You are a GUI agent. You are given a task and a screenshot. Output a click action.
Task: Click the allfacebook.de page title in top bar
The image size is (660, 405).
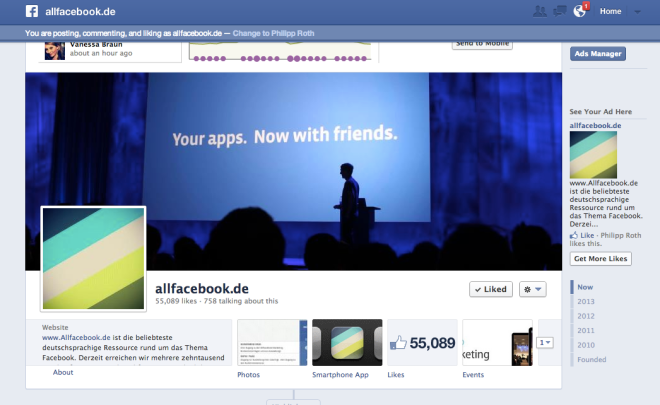[80, 12]
